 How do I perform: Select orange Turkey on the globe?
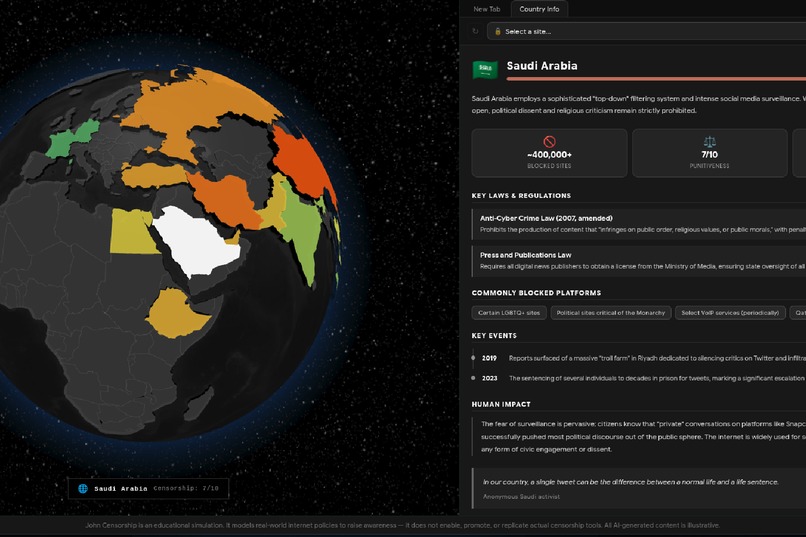coord(154,176)
